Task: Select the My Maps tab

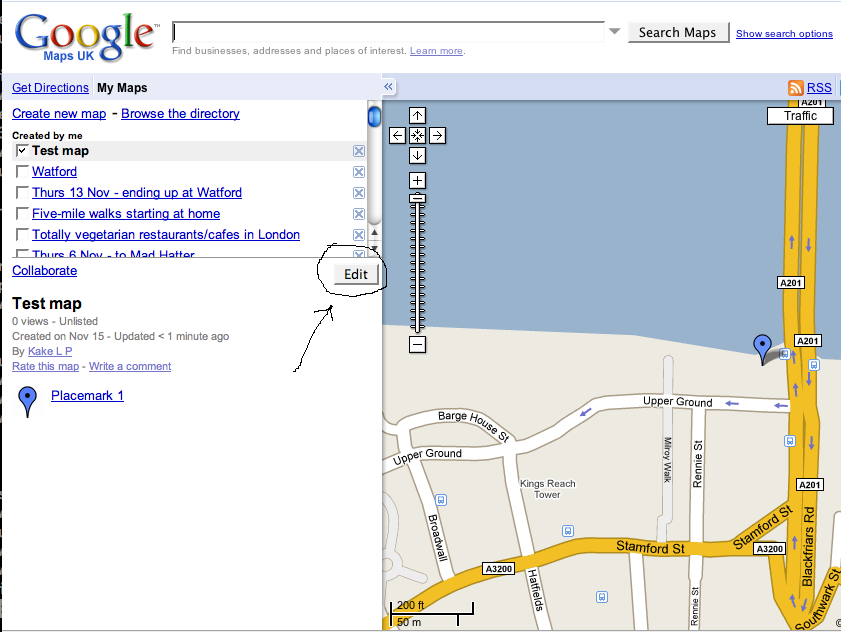Action: (x=122, y=88)
